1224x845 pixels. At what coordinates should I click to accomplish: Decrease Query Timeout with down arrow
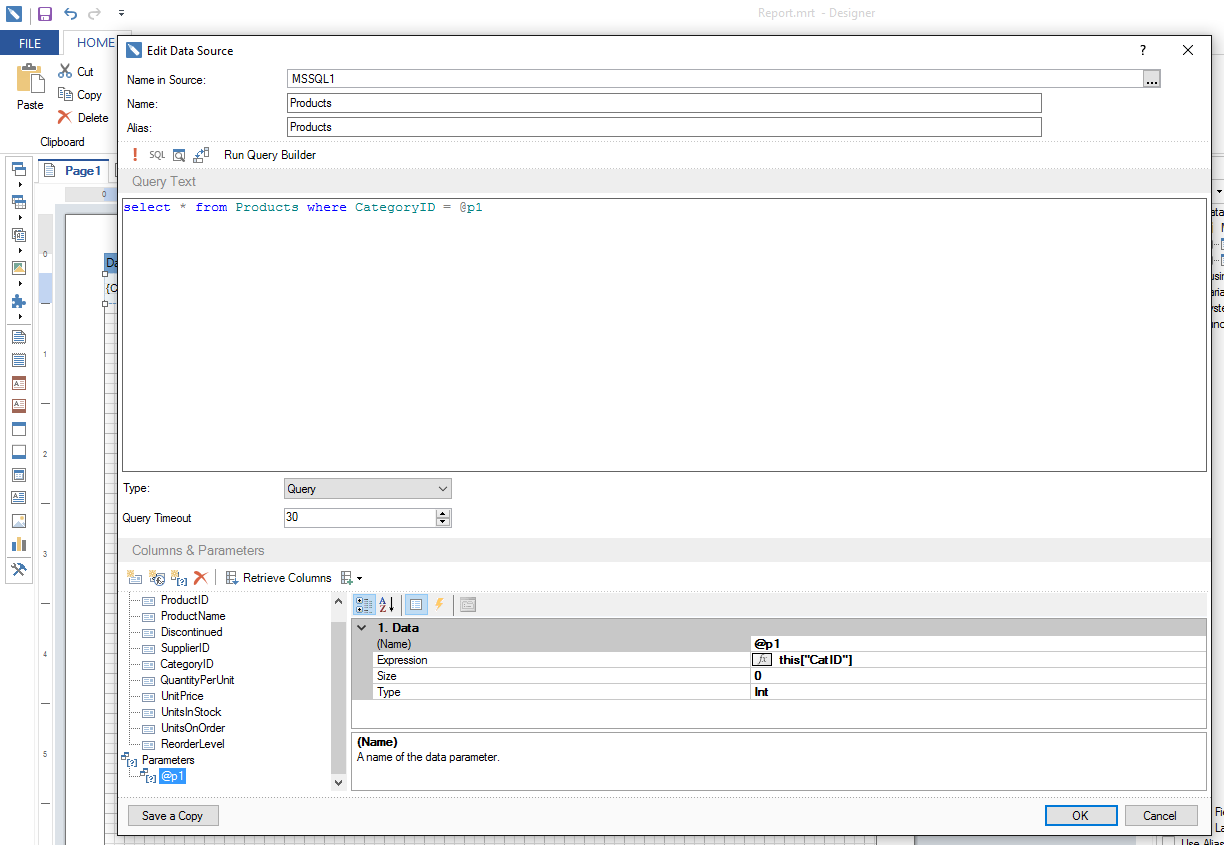[443, 522]
